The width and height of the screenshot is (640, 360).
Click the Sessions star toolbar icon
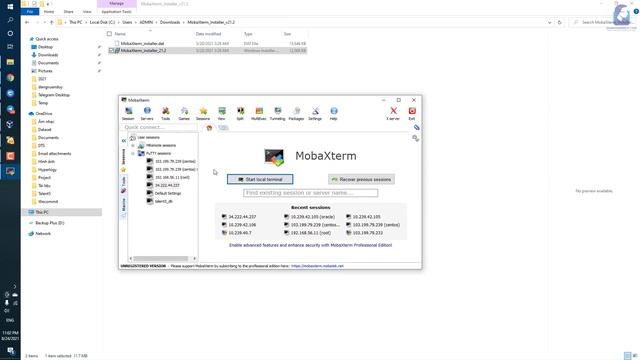coord(203,113)
